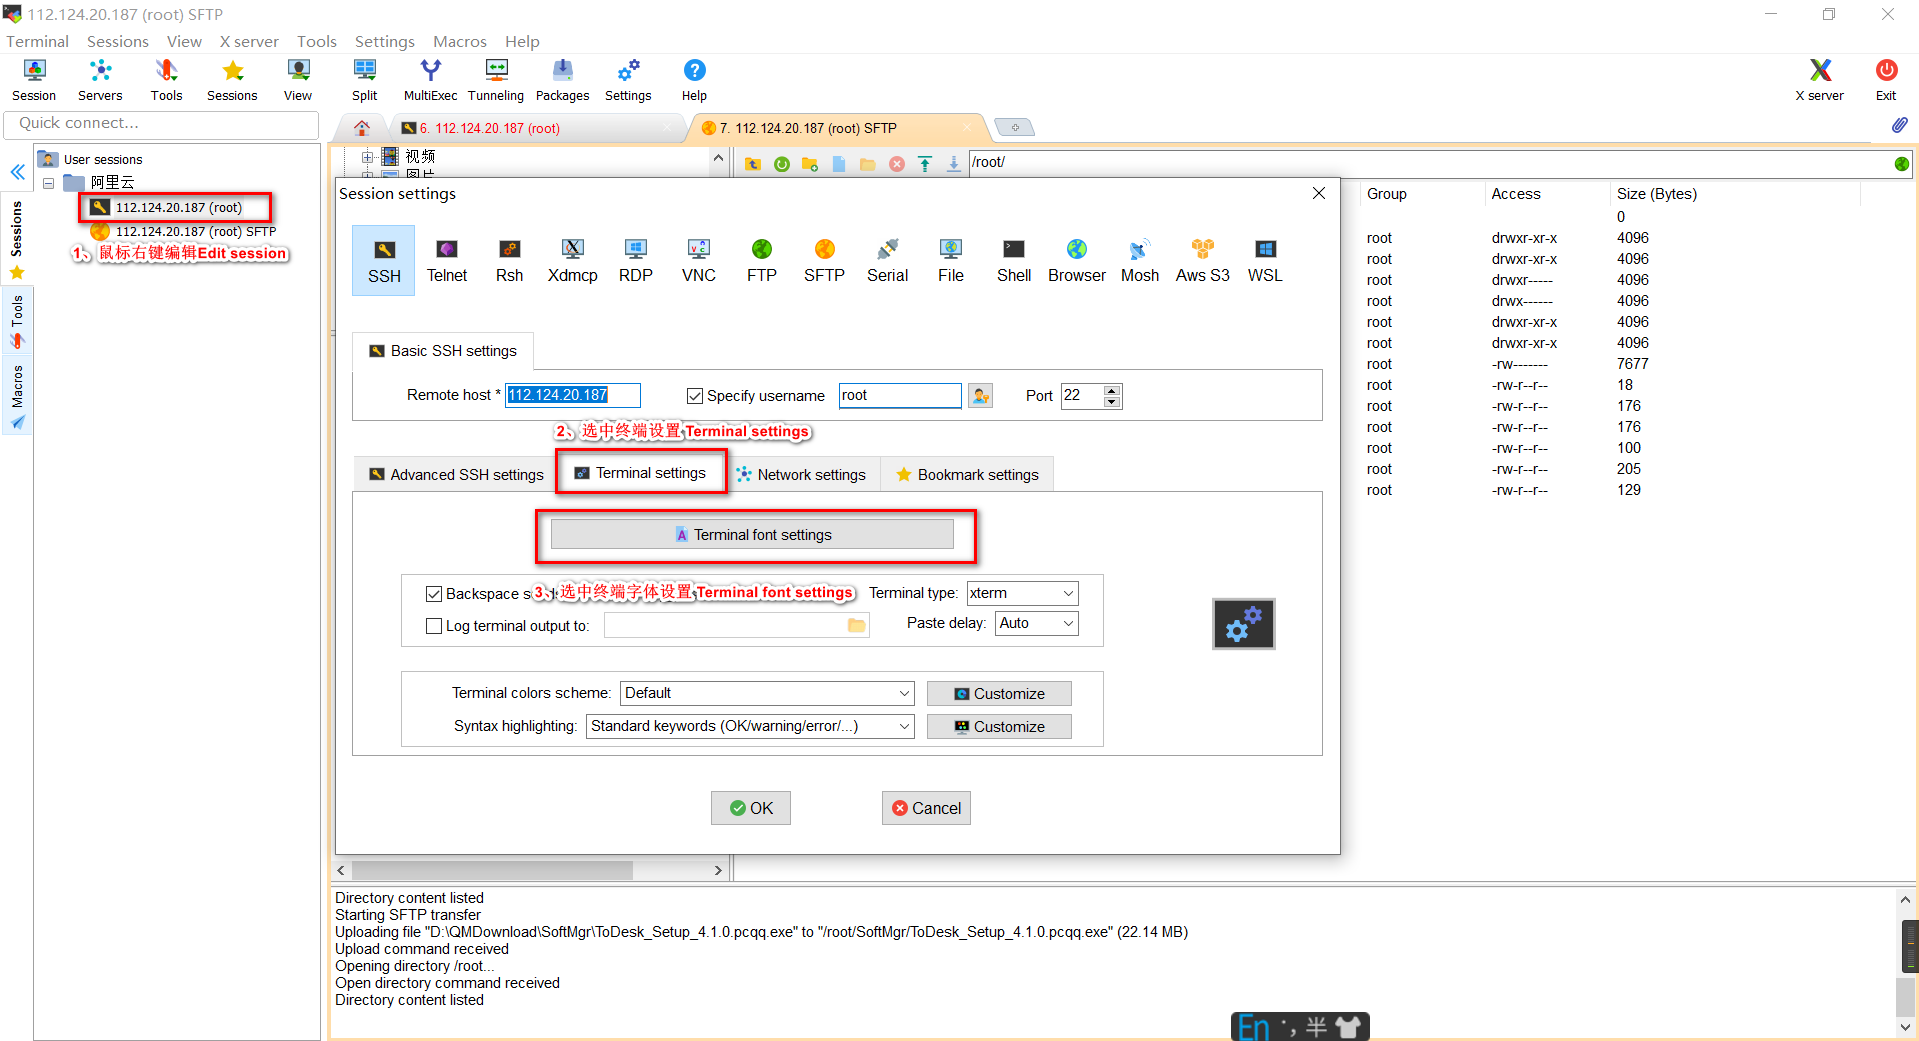
Task: Open the WSL session type
Action: (x=1264, y=260)
